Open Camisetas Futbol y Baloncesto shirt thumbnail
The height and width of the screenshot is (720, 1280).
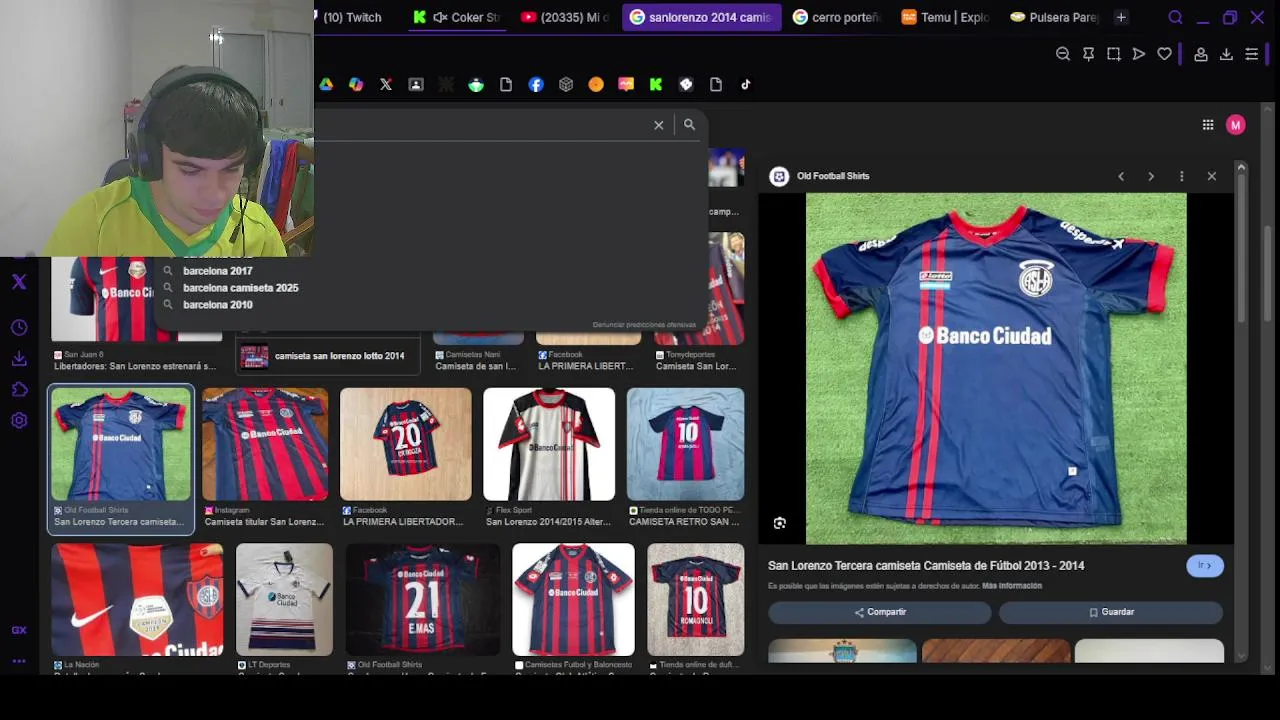click(573, 600)
